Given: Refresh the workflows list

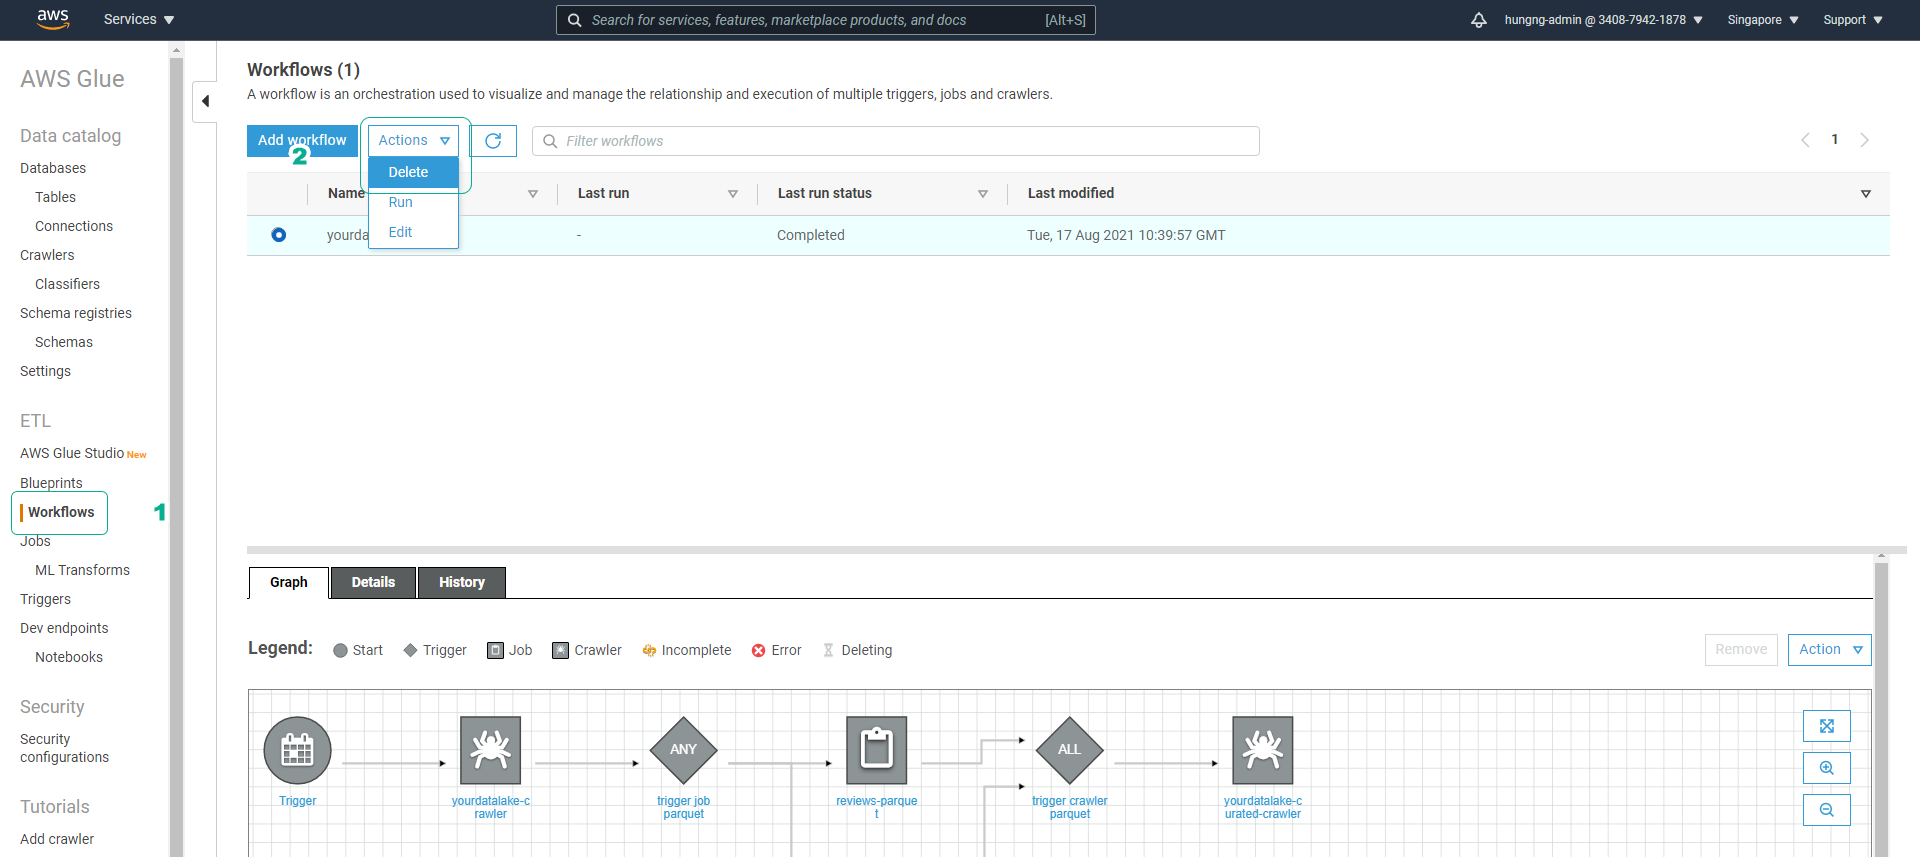Looking at the screenshot, I should (493, 141).
